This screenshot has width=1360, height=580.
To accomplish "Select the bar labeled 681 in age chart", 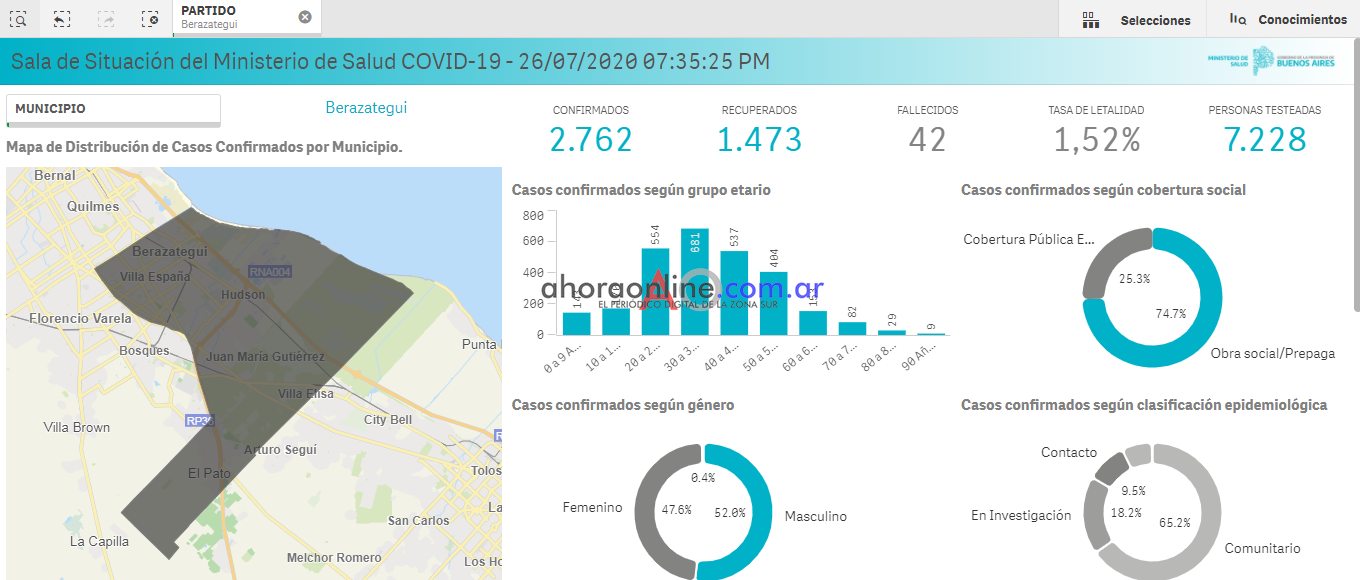I will click(695, 285).
